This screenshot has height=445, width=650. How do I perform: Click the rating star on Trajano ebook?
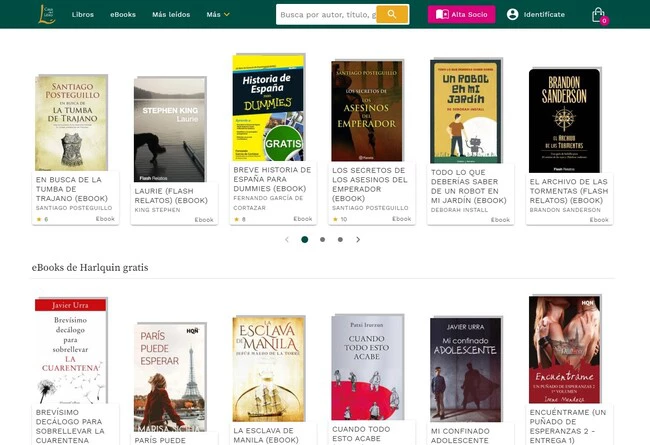pos(39,219)
